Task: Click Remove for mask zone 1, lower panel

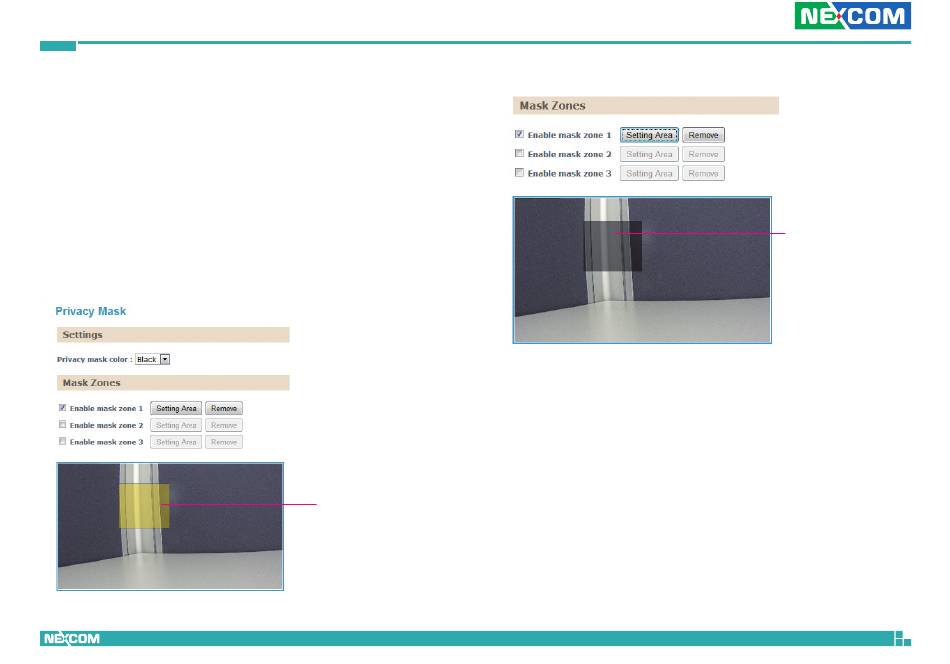Action: point(224,408)
